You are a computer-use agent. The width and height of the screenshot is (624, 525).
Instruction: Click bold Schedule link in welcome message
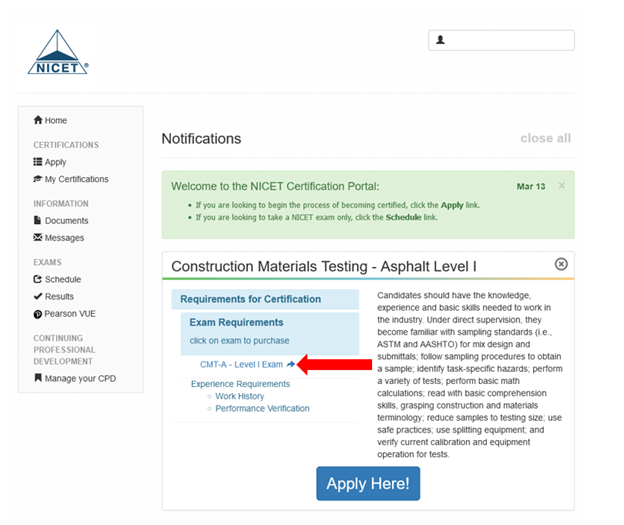[x=404, y=217]
